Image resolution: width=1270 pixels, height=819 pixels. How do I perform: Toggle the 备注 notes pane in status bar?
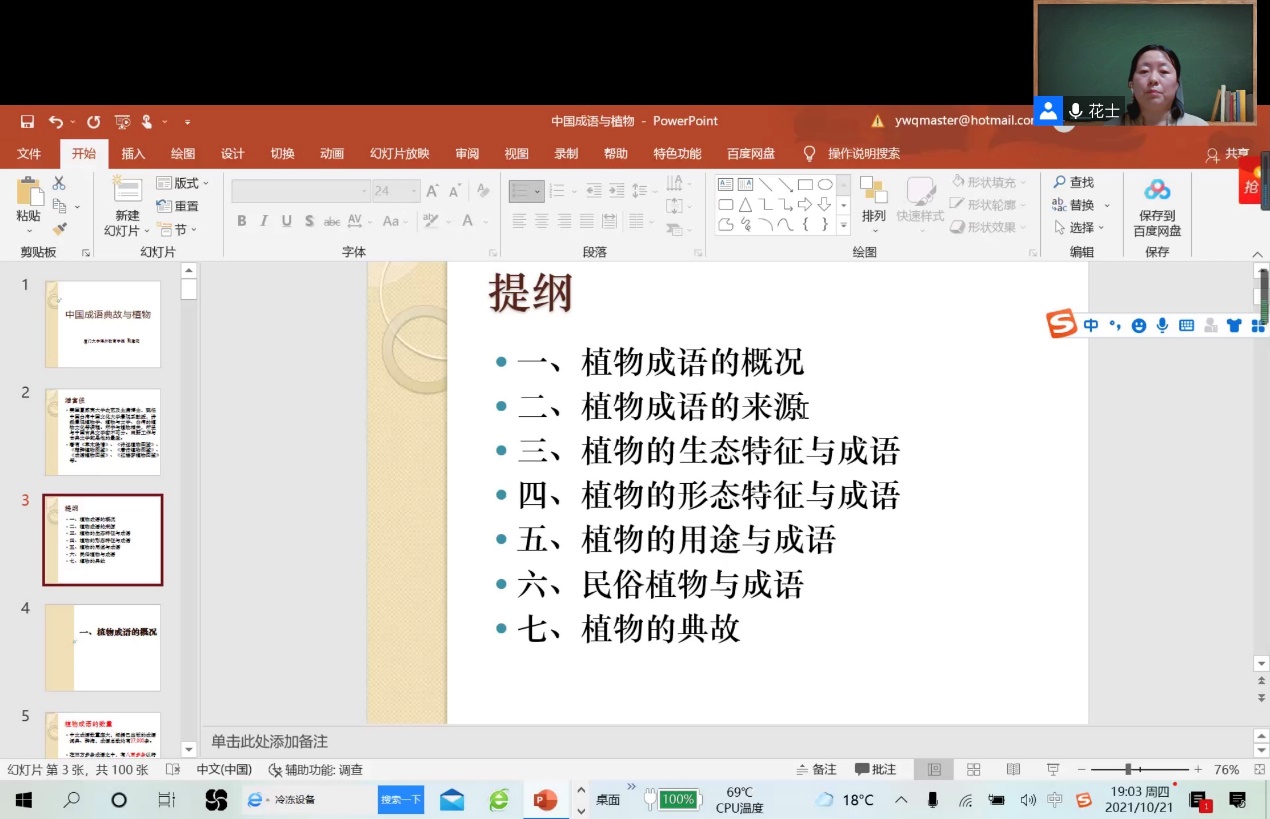(817, 769)
